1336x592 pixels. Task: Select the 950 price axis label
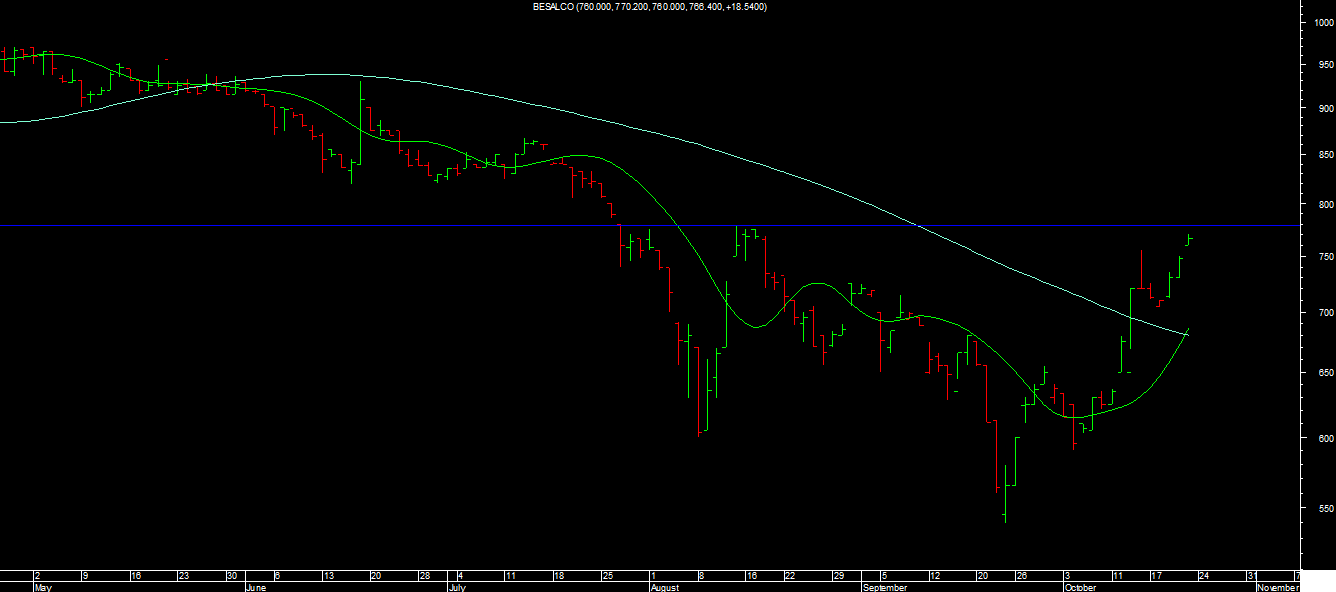pos(1324,65)
